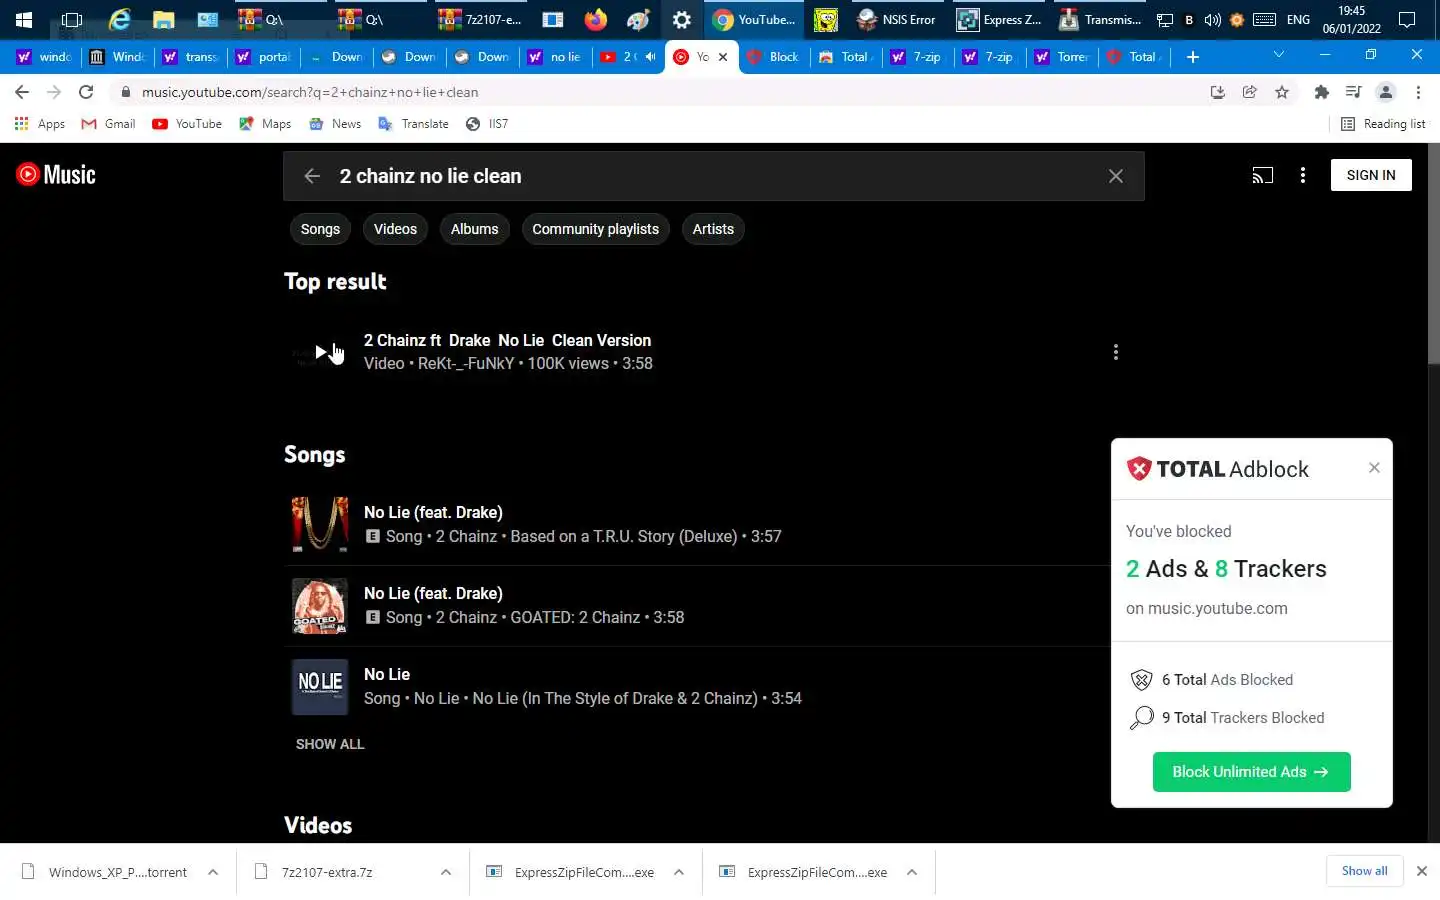The width and height of the screenshot is (1440, 900).
Task: Expand 7z2107-extra.7z download options
Action: [x=446, y=872]
